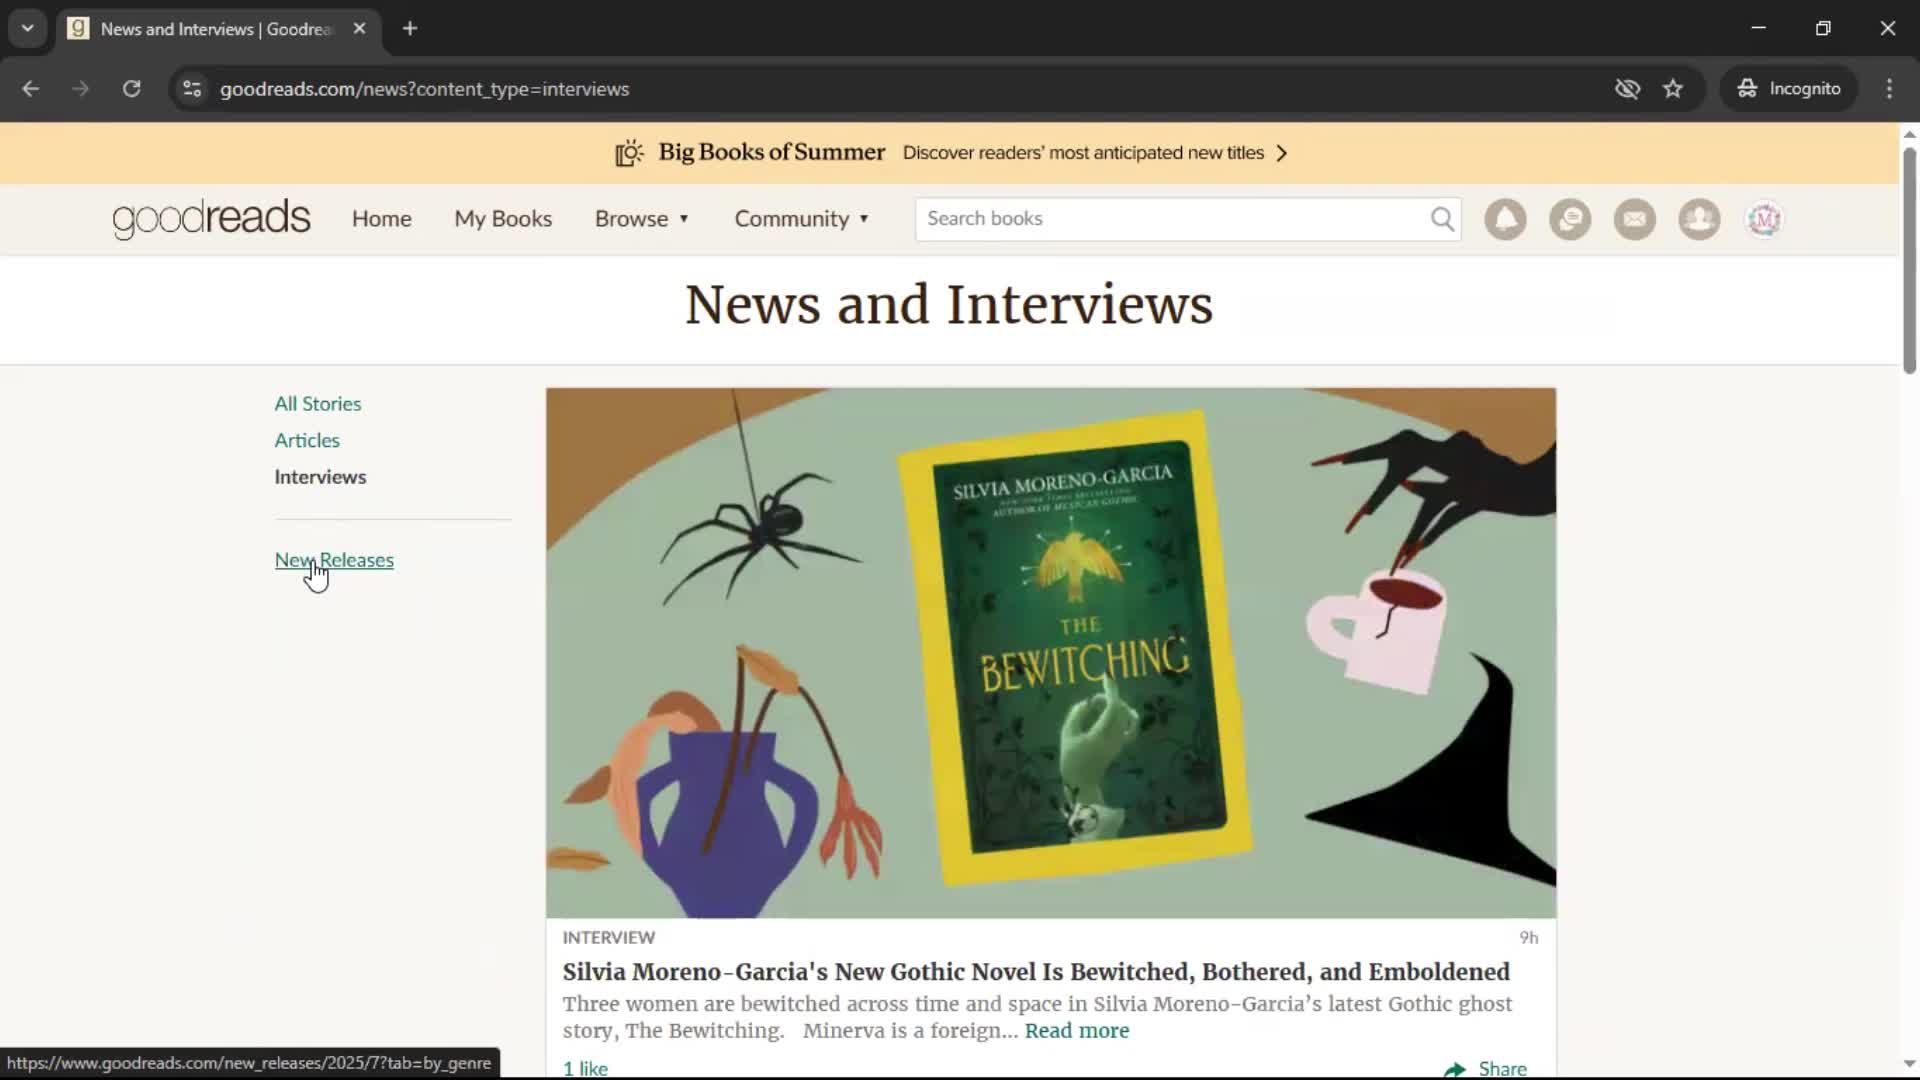Open site information icon in address bar
This screenshot has height=1080, width=1920.
(192, 89)
